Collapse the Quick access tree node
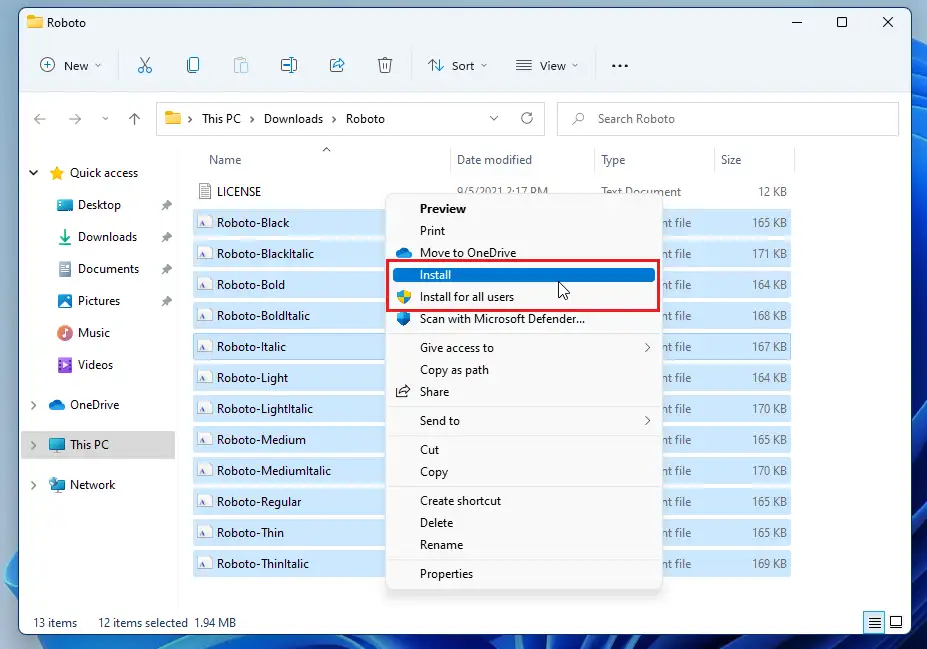The height and width of the screenshot is (649, 927). point(34,173)
